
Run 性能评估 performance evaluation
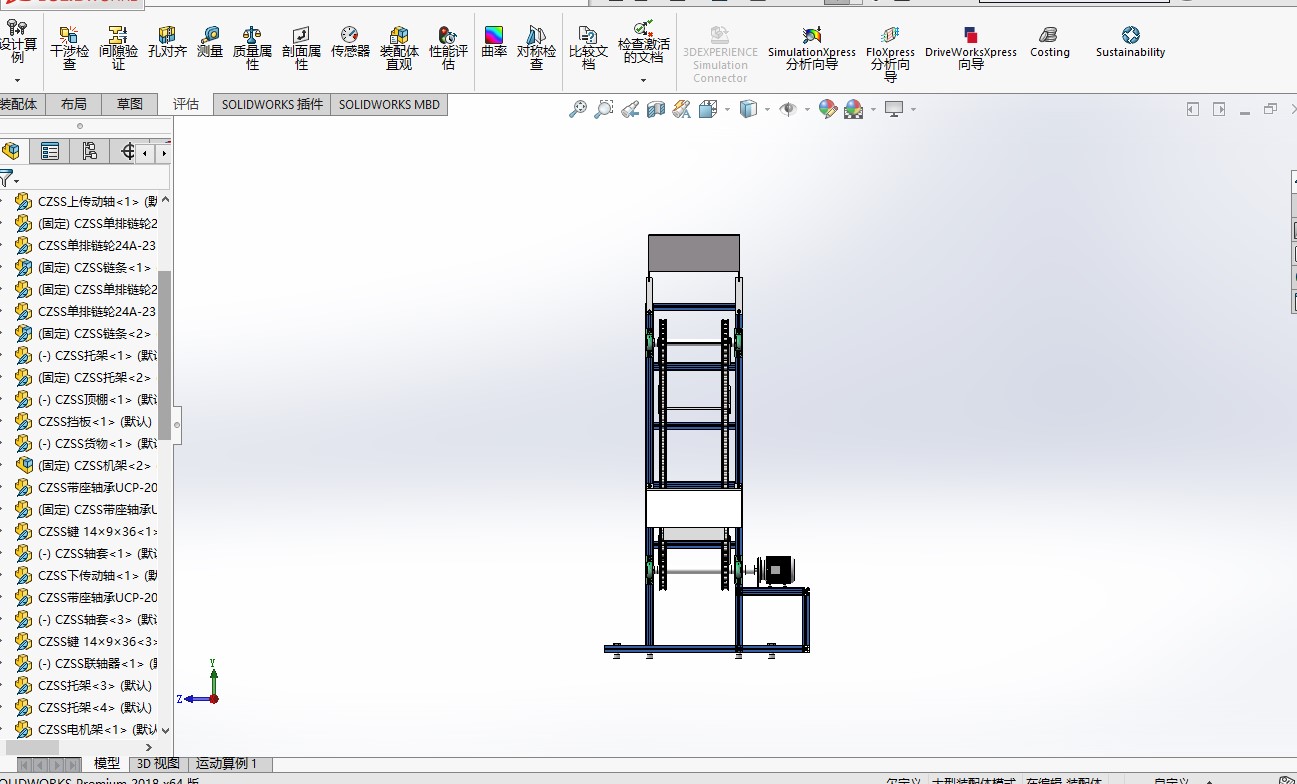coord(448,48)
